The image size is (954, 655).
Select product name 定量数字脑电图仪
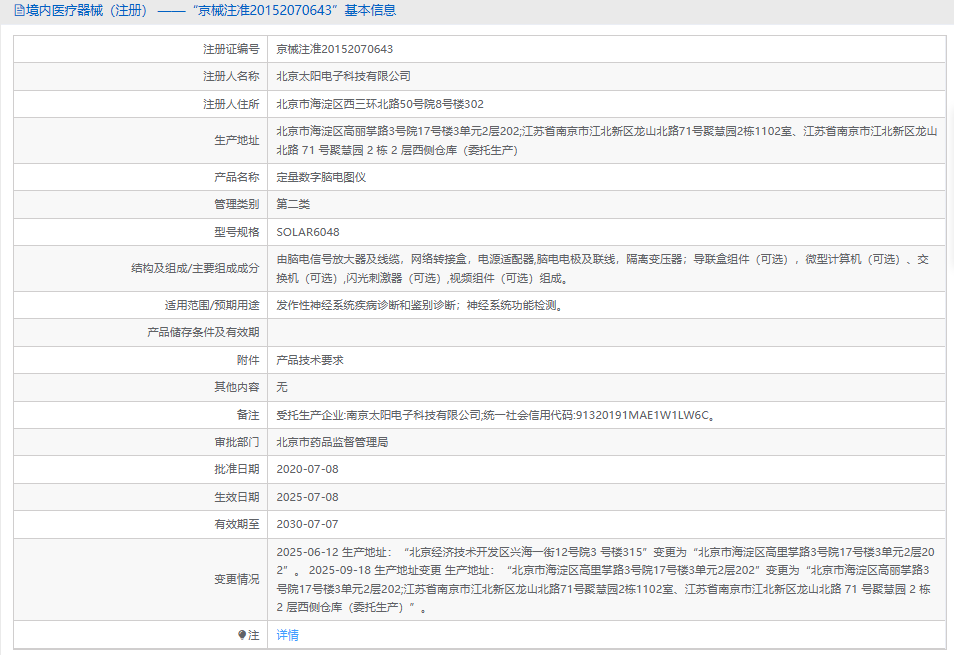pos(321,177)
